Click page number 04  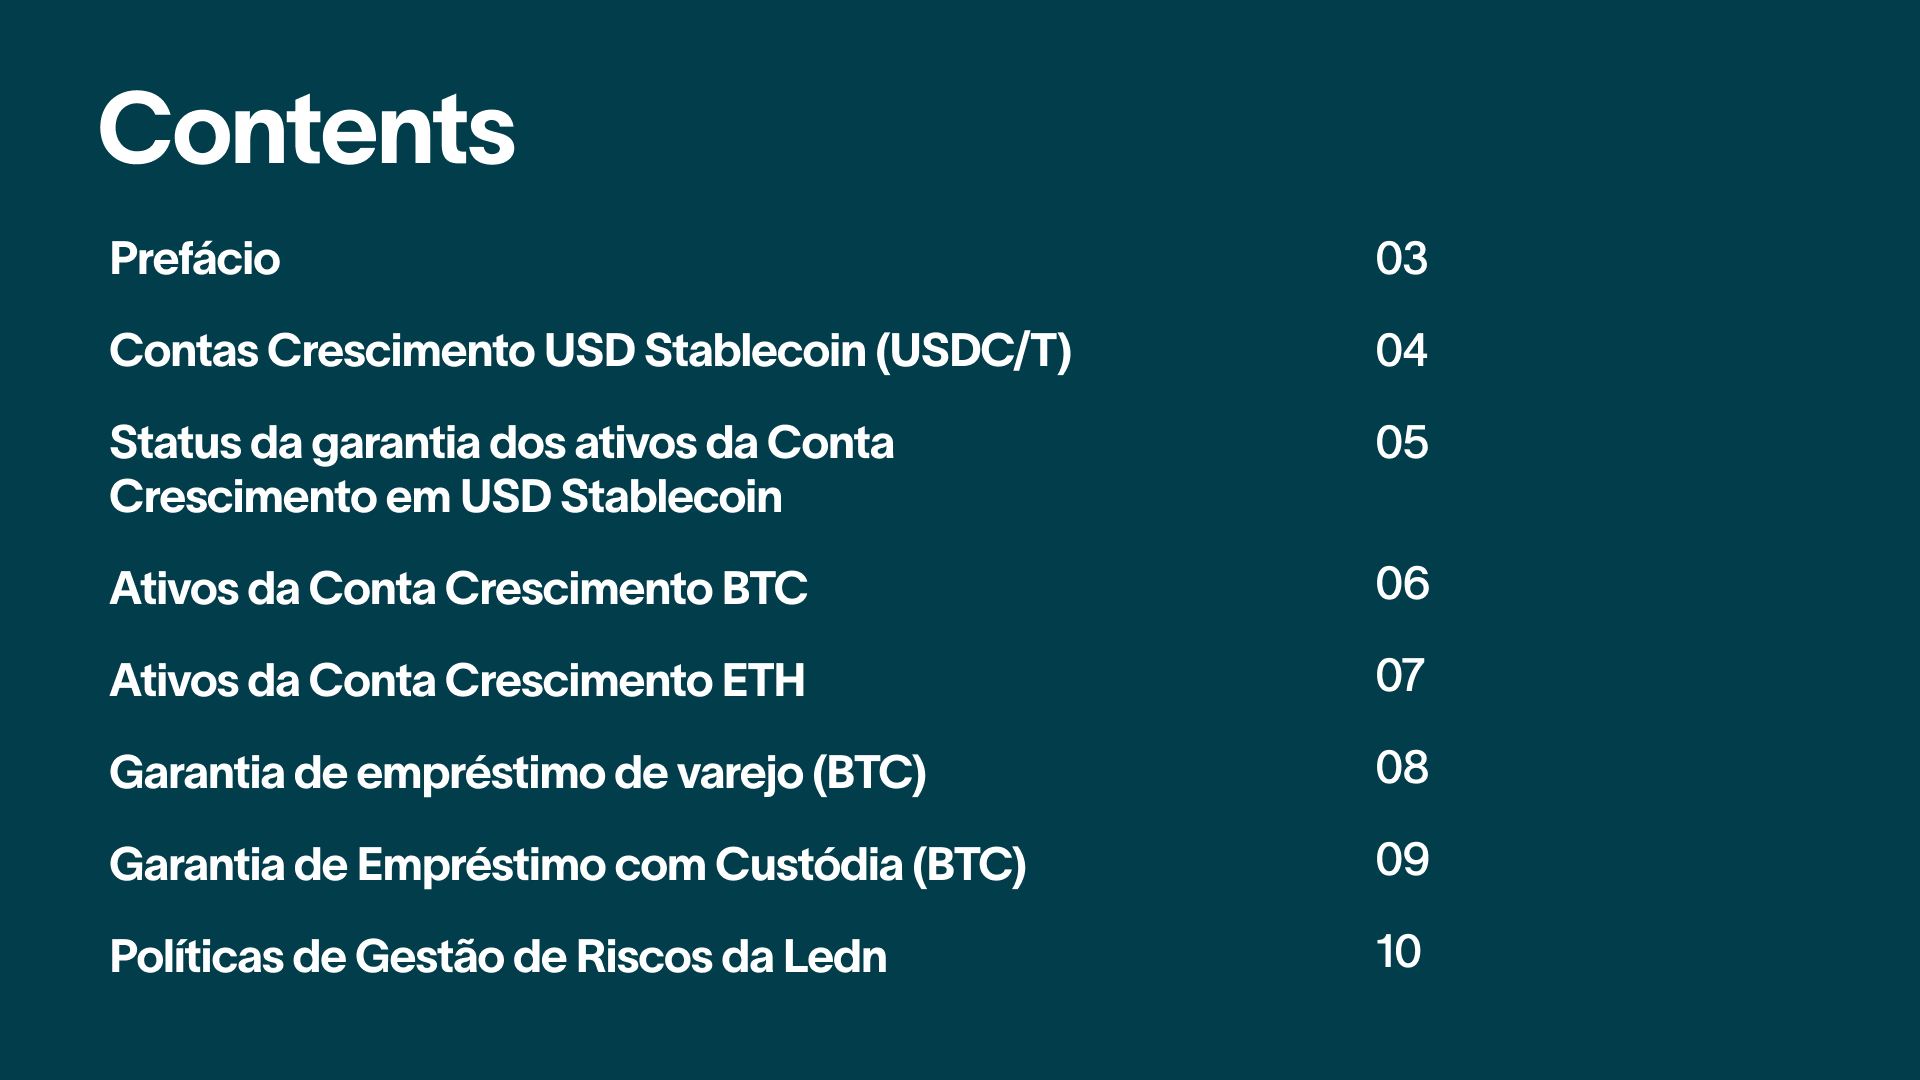[1401, 351]
